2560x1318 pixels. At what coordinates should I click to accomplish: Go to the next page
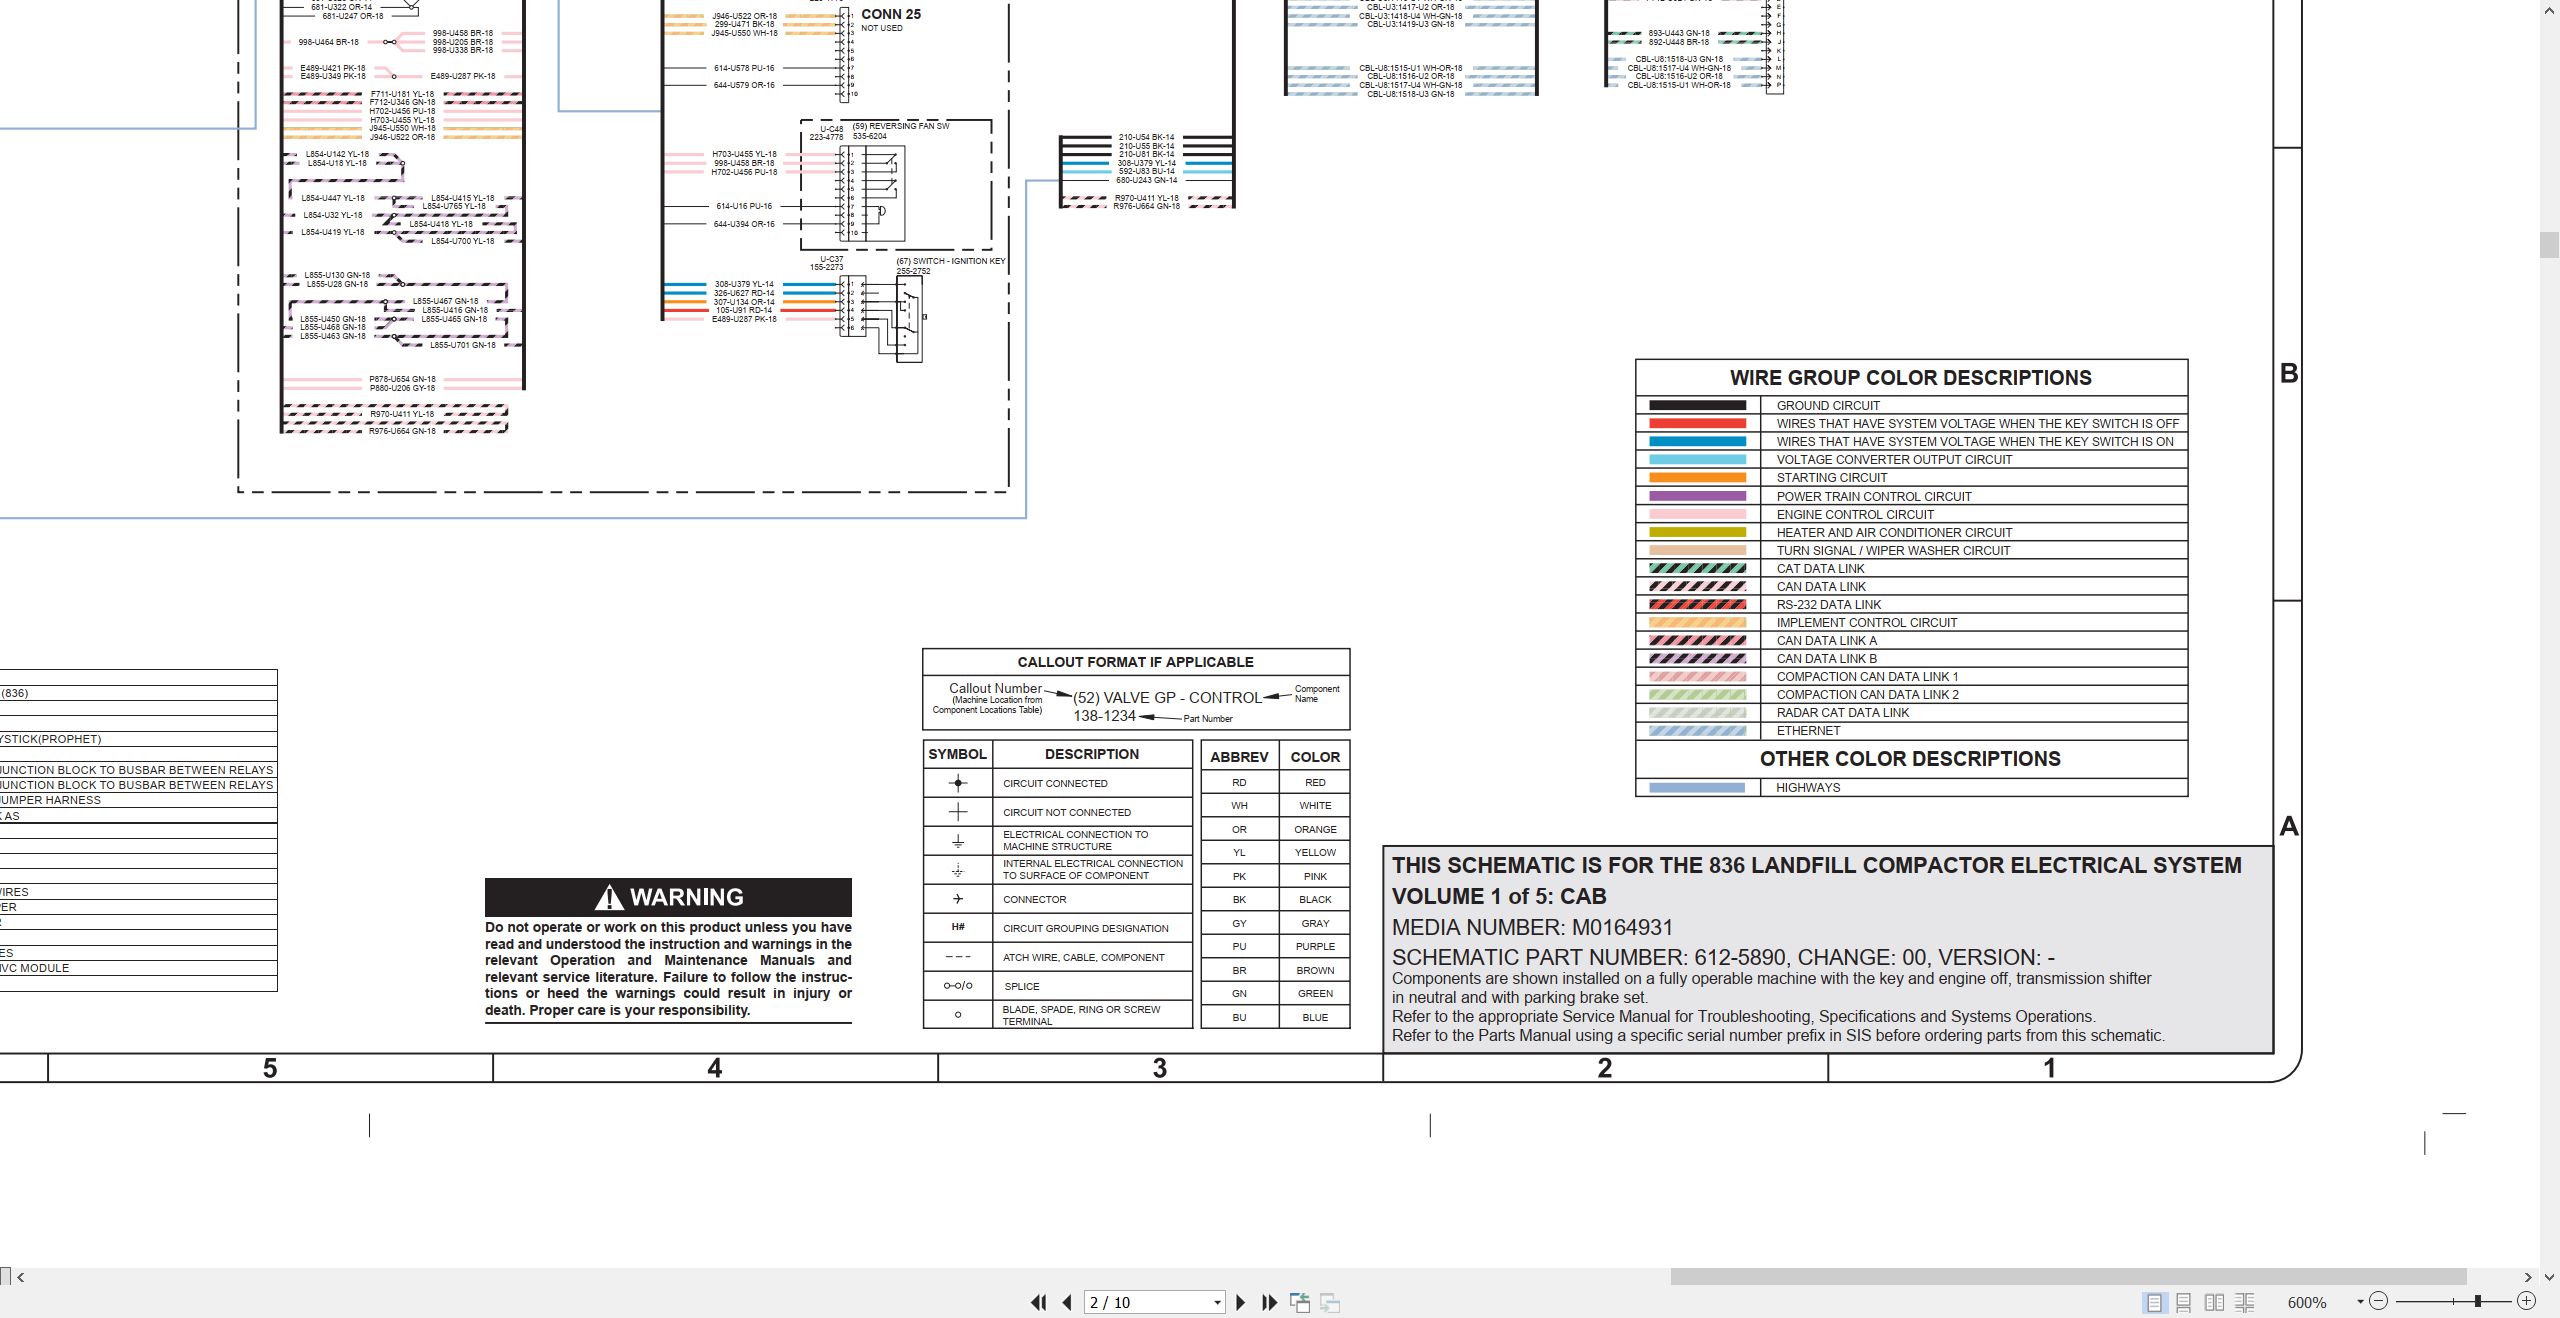pyautogui.click(x=1240, y=1302)
